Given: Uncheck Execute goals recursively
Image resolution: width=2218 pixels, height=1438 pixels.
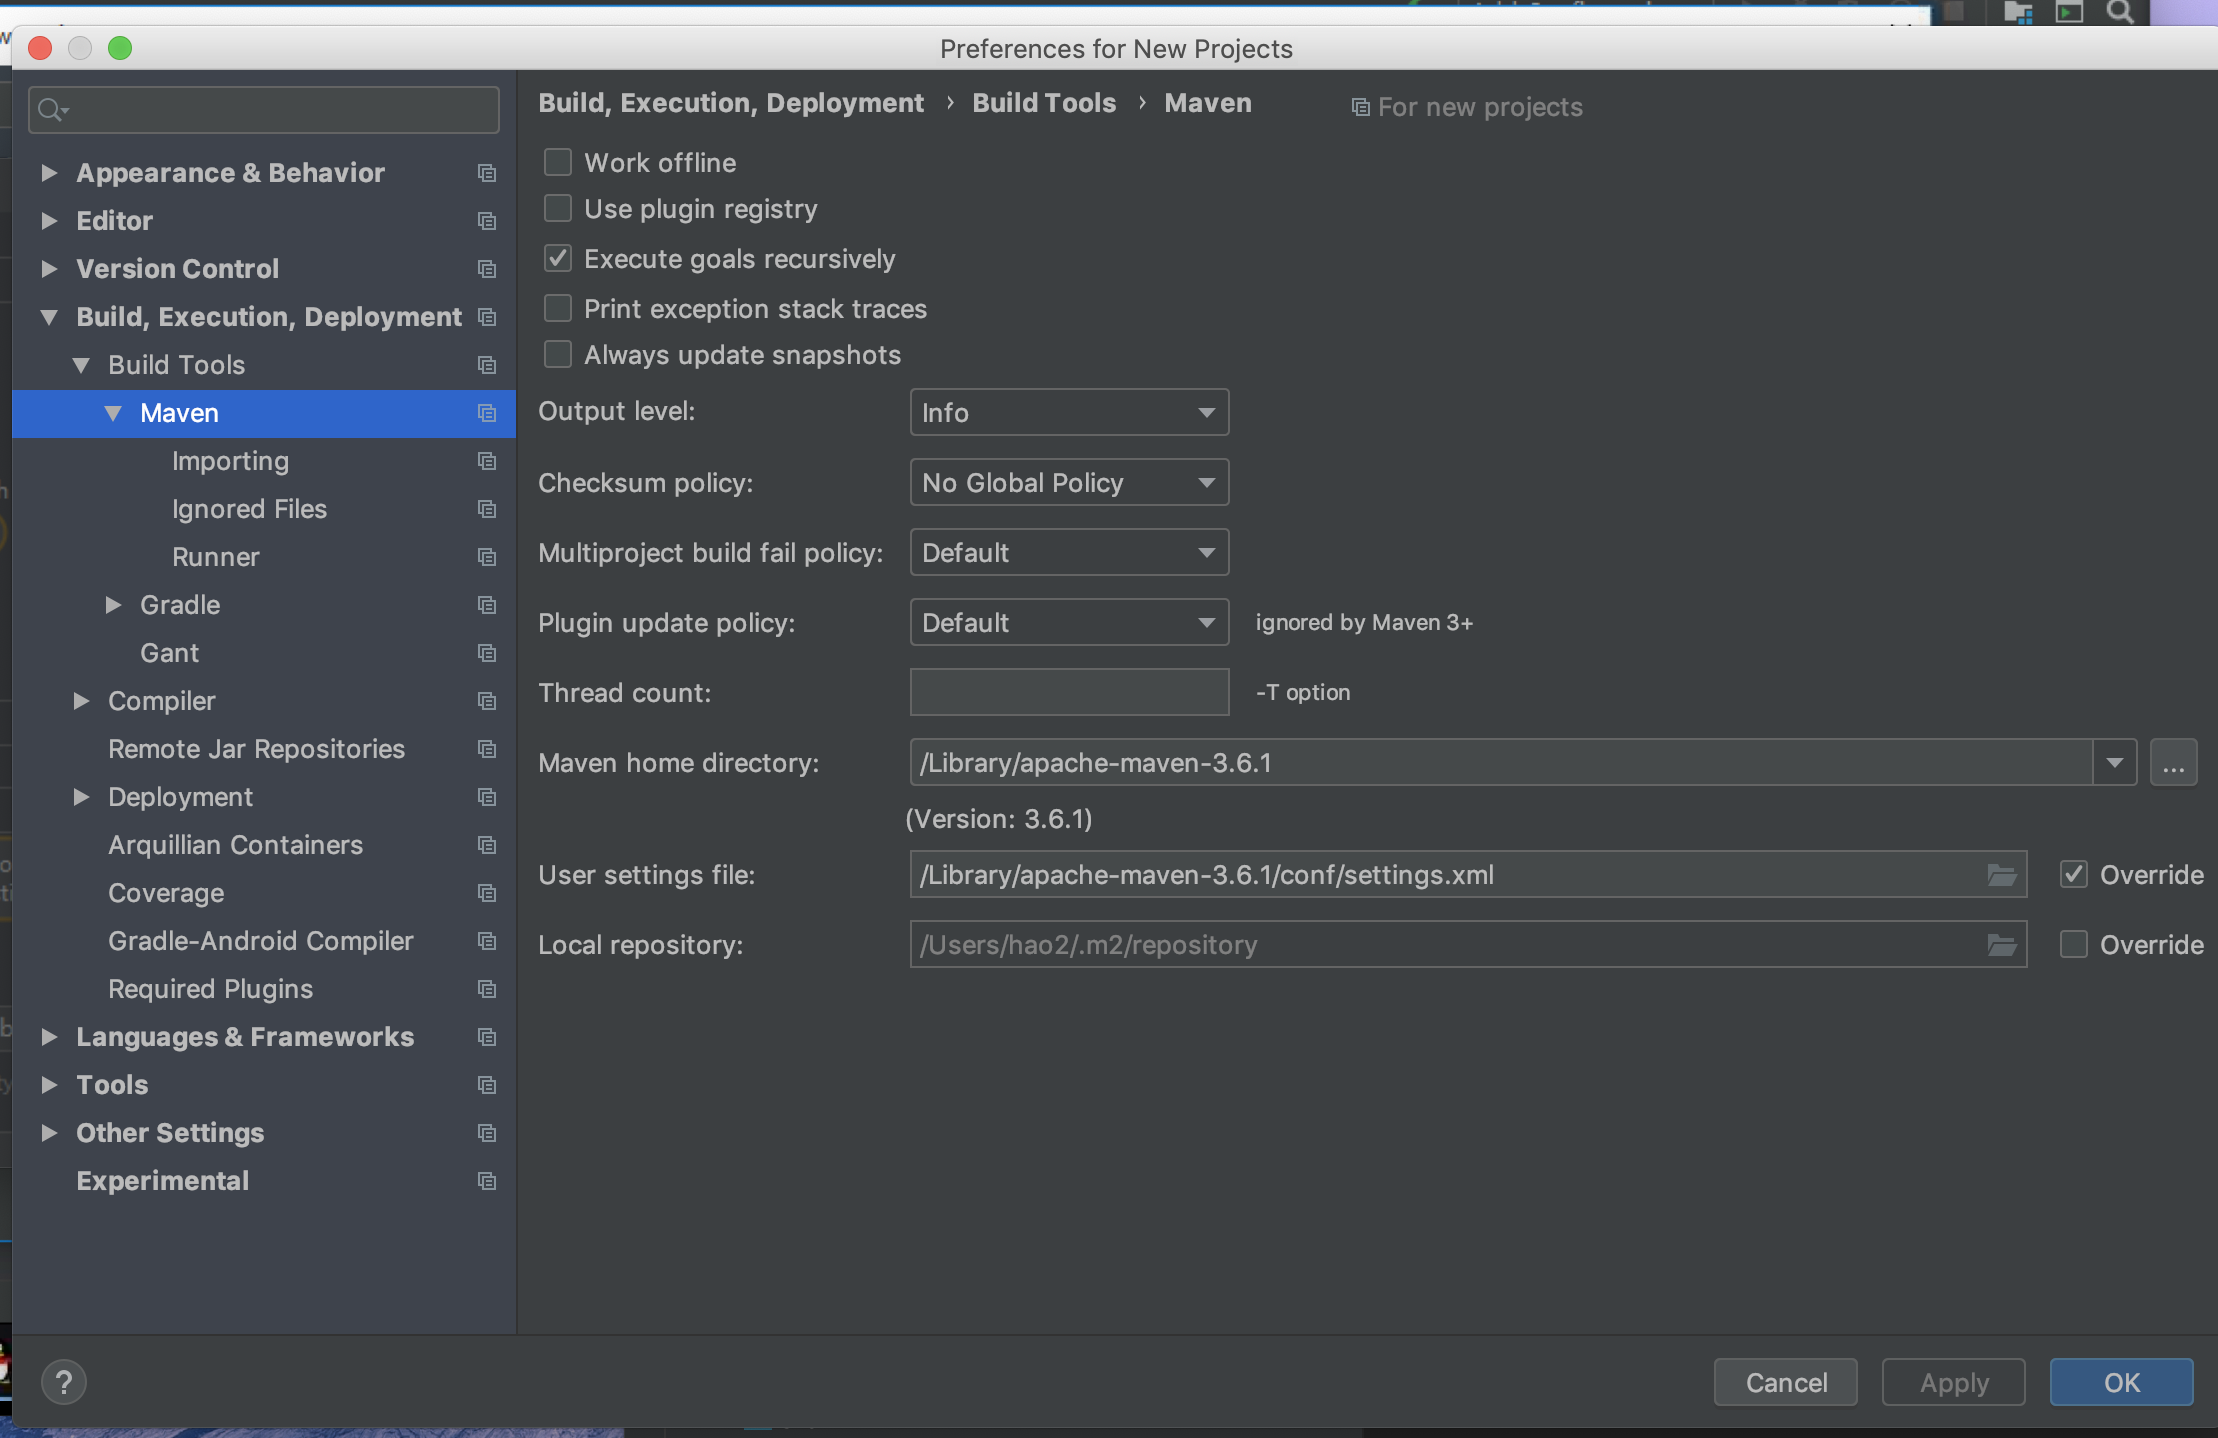Looking at the screenshot, I should pos(557,259).
